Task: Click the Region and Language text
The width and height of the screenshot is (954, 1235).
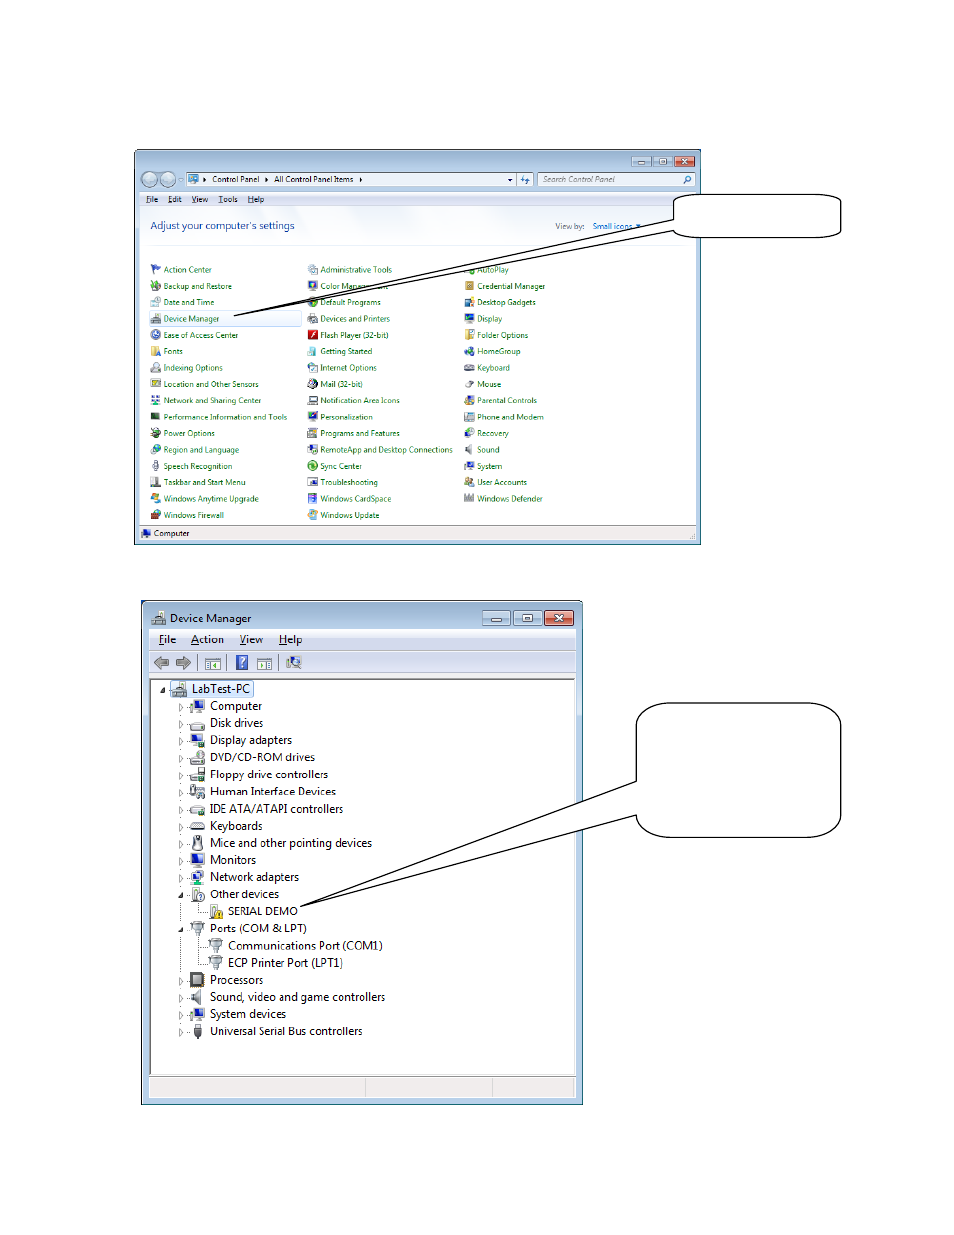Action: click(x=201, y=450)
